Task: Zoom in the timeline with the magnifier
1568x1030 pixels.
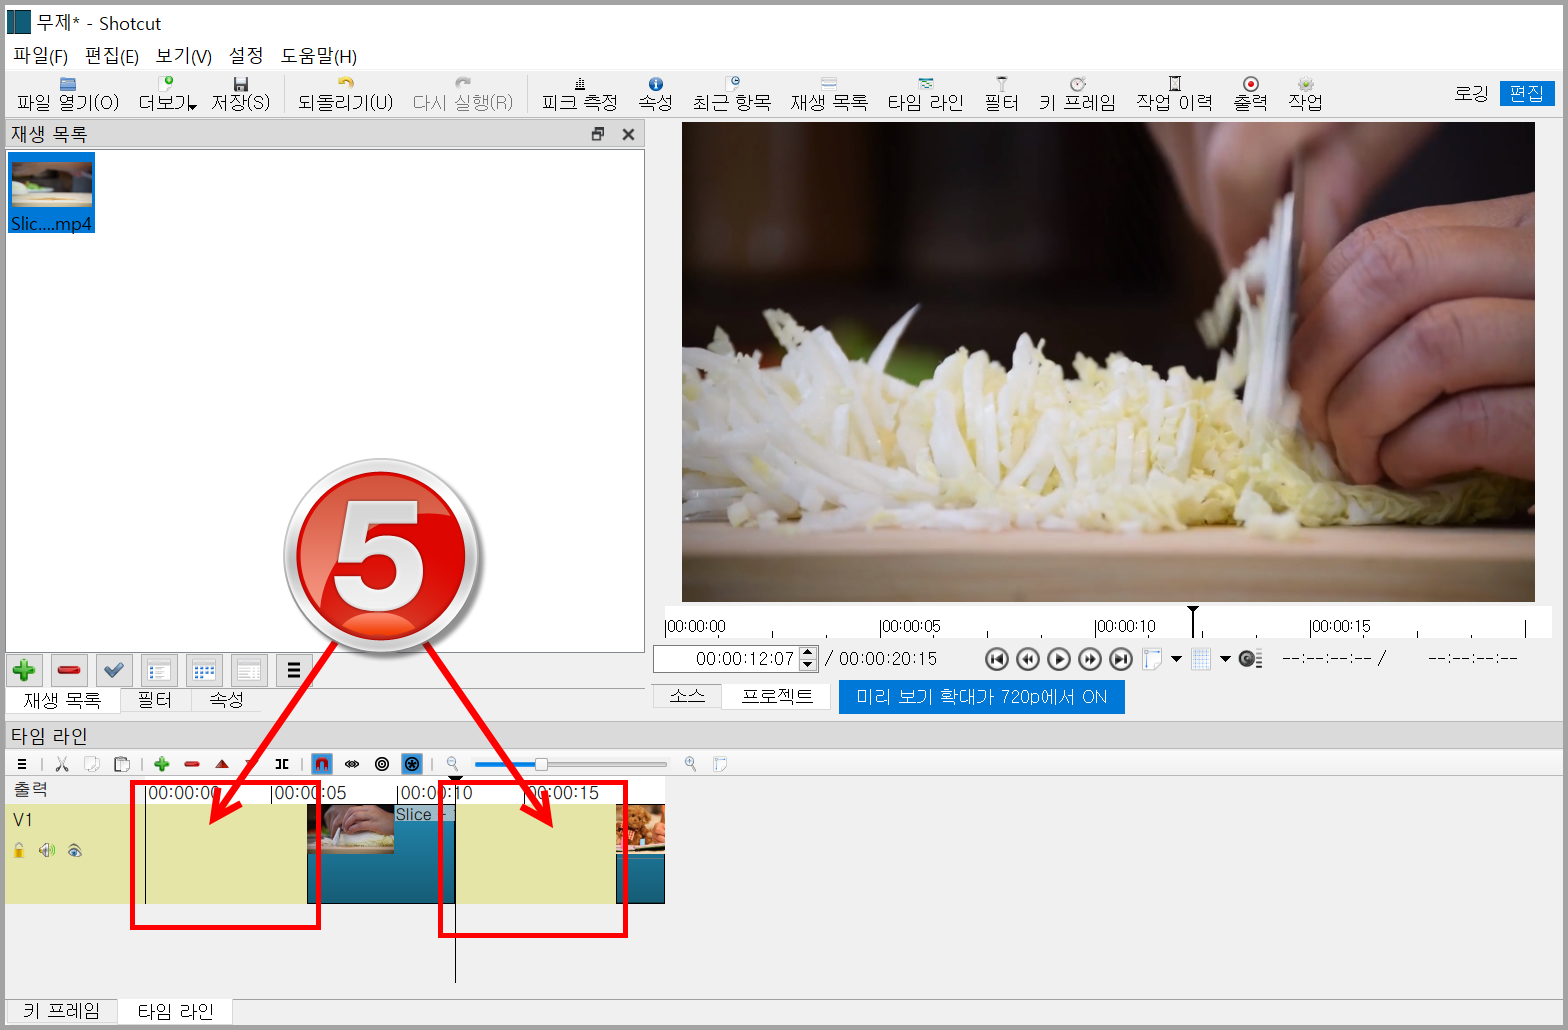Action: (x=690, y=764)
